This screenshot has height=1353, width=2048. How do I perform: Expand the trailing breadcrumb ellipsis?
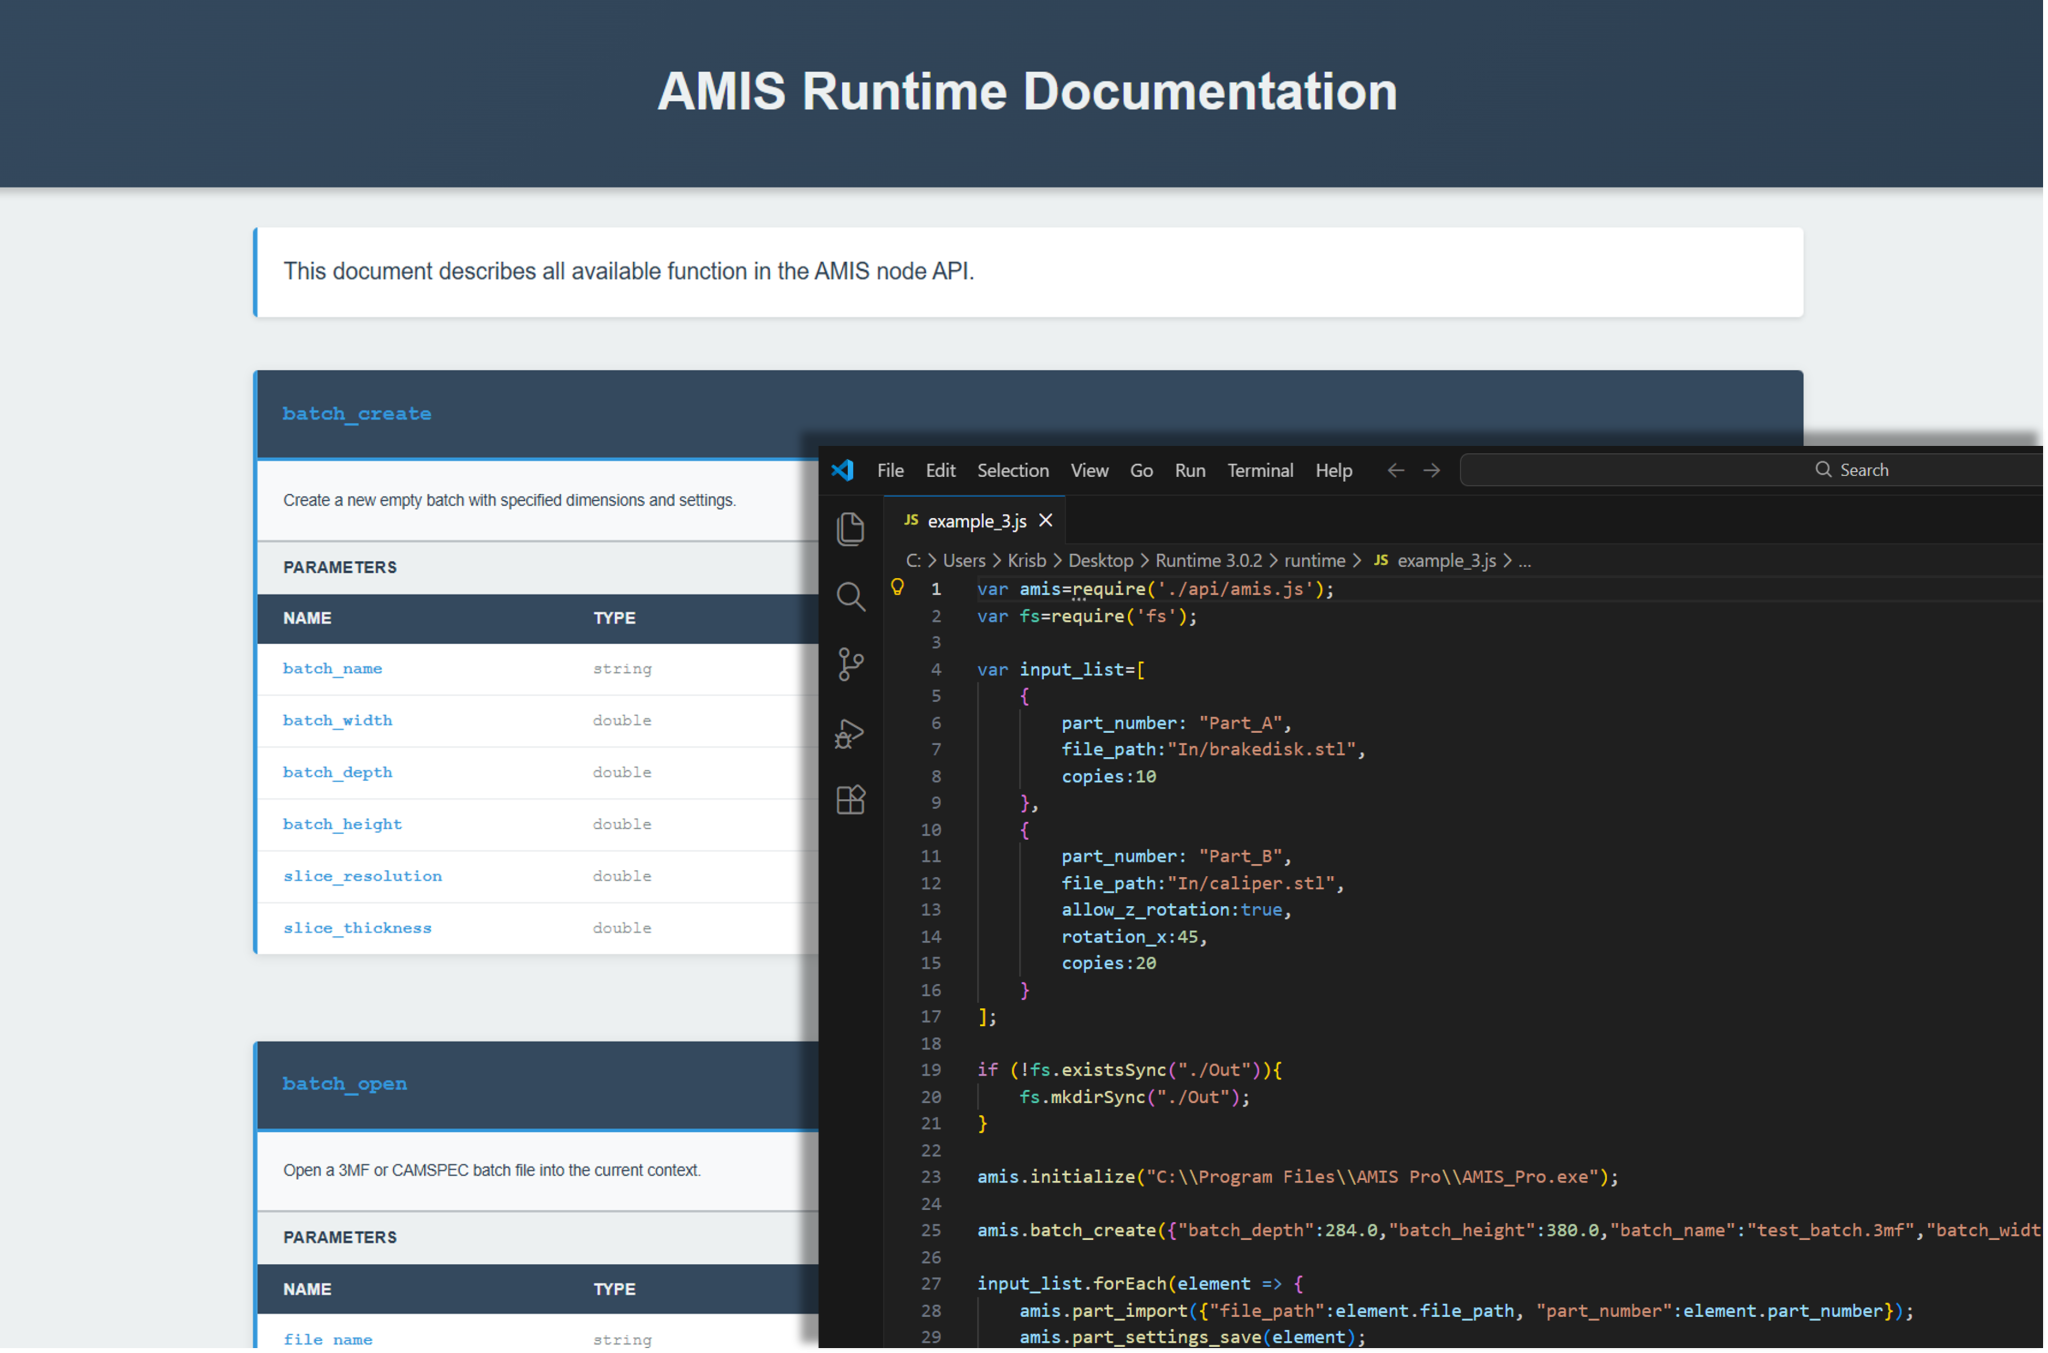point(1524,561)
